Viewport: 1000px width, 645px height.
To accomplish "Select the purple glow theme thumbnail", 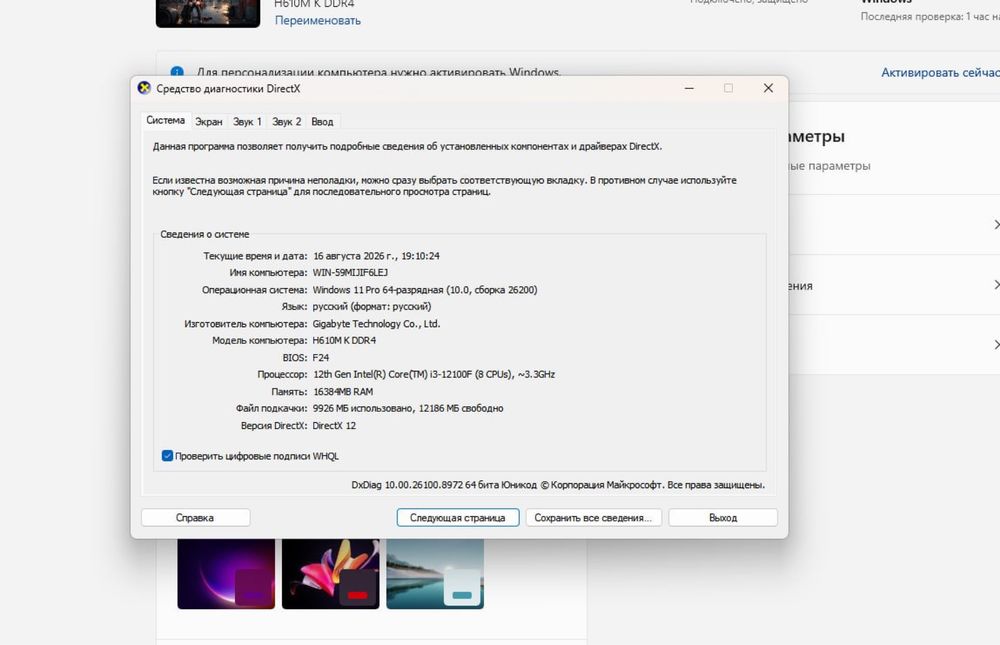I will click(x=226, y=574).
